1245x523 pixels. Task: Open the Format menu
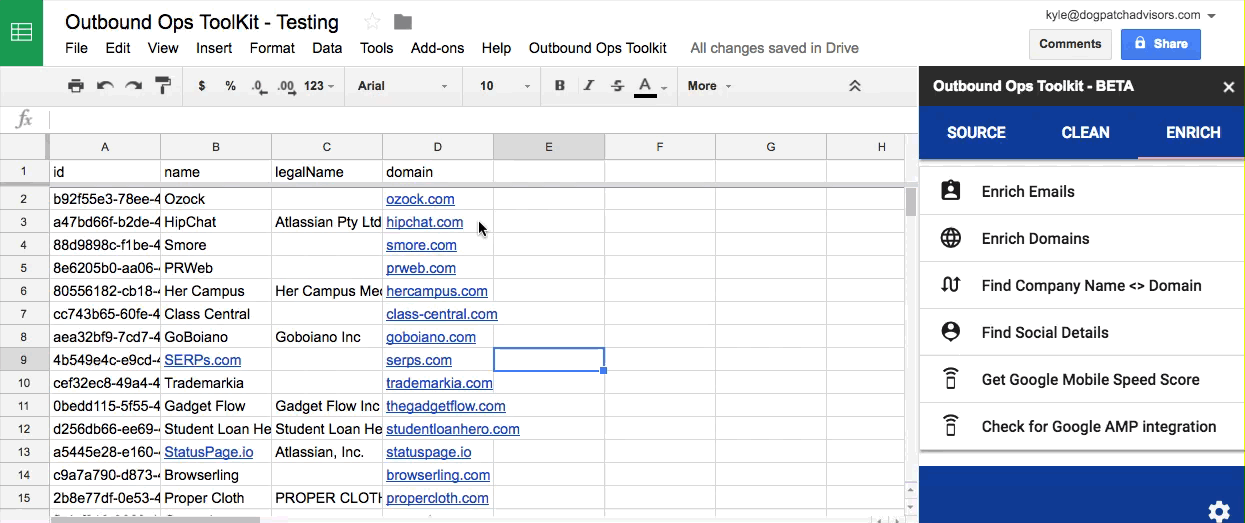pyautogui.click(x=272, y=48)
